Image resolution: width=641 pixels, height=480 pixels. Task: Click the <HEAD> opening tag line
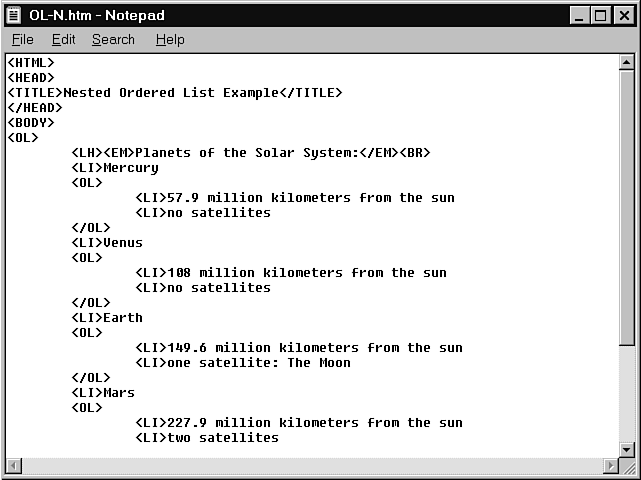[31, 78]
